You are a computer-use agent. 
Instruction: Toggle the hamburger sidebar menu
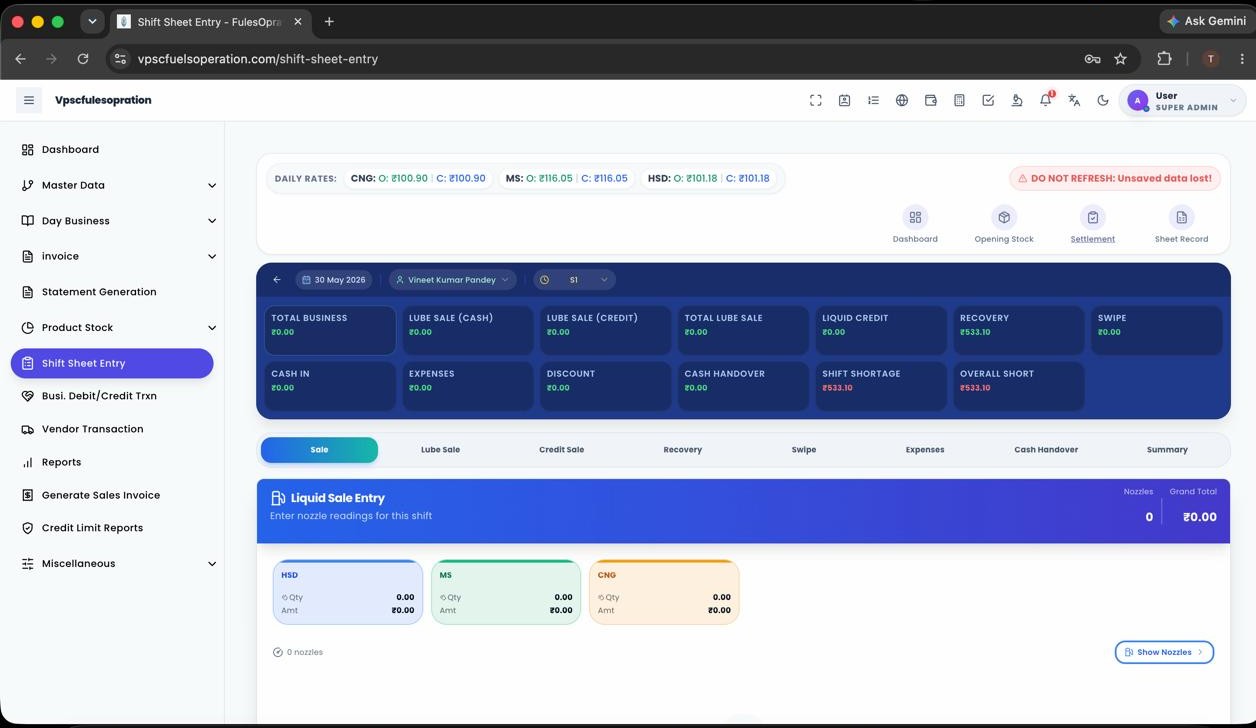point(29,100)
